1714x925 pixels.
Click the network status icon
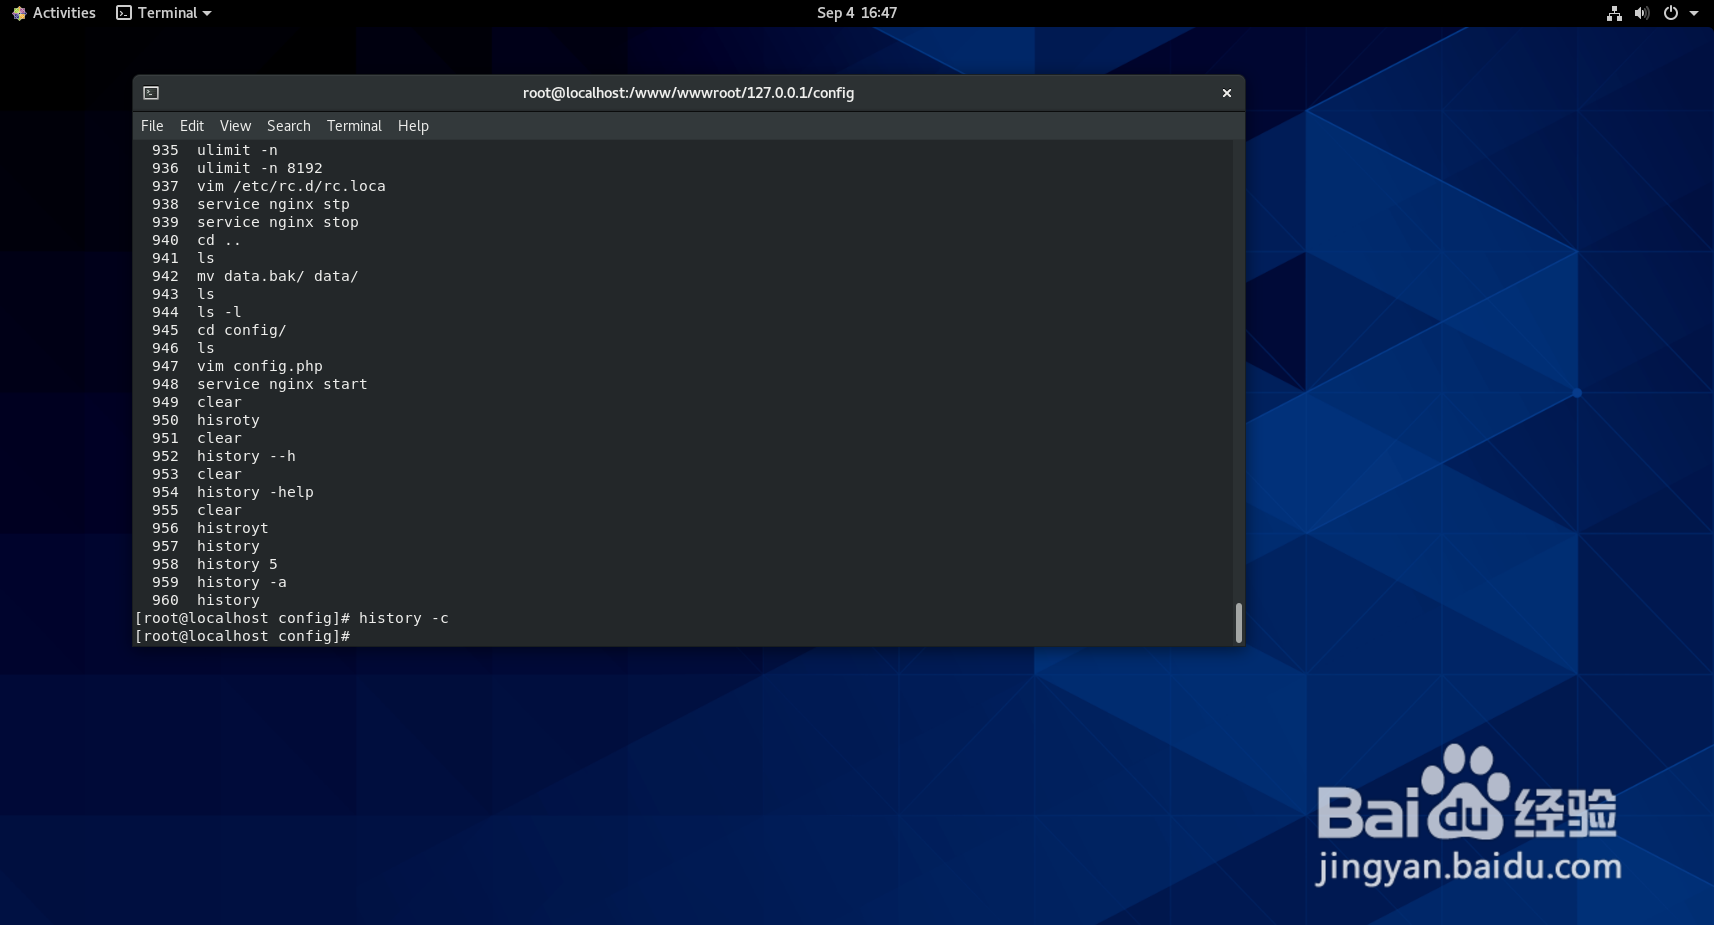tap(1614, 13)
